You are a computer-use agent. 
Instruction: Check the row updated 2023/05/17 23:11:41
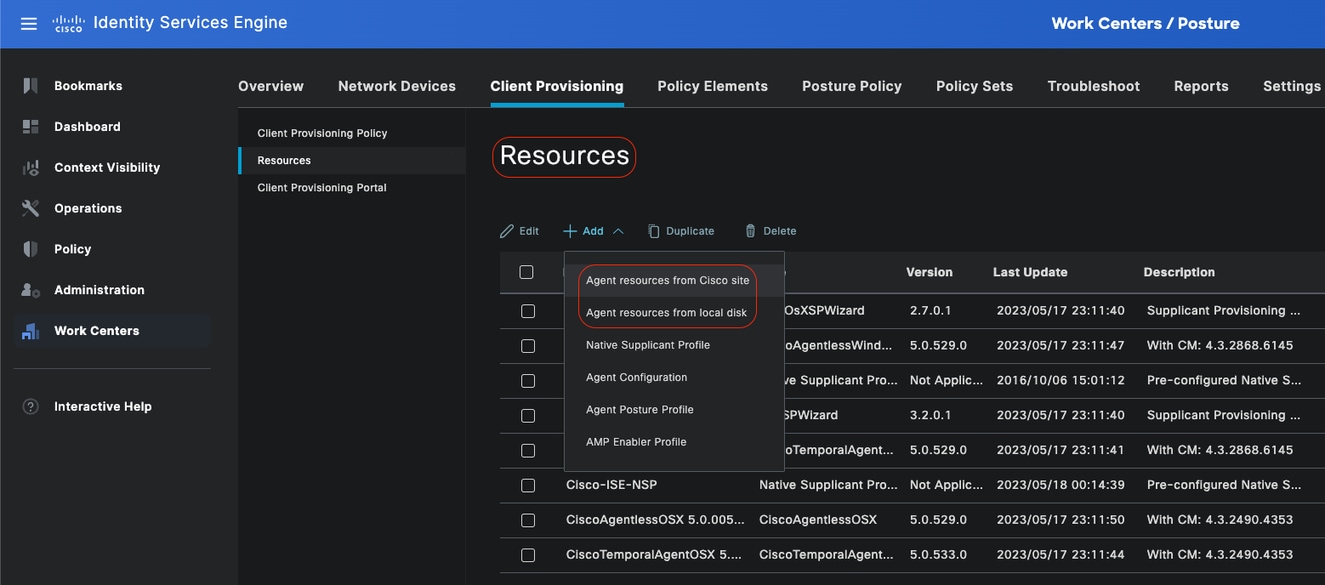click(528, 451)
